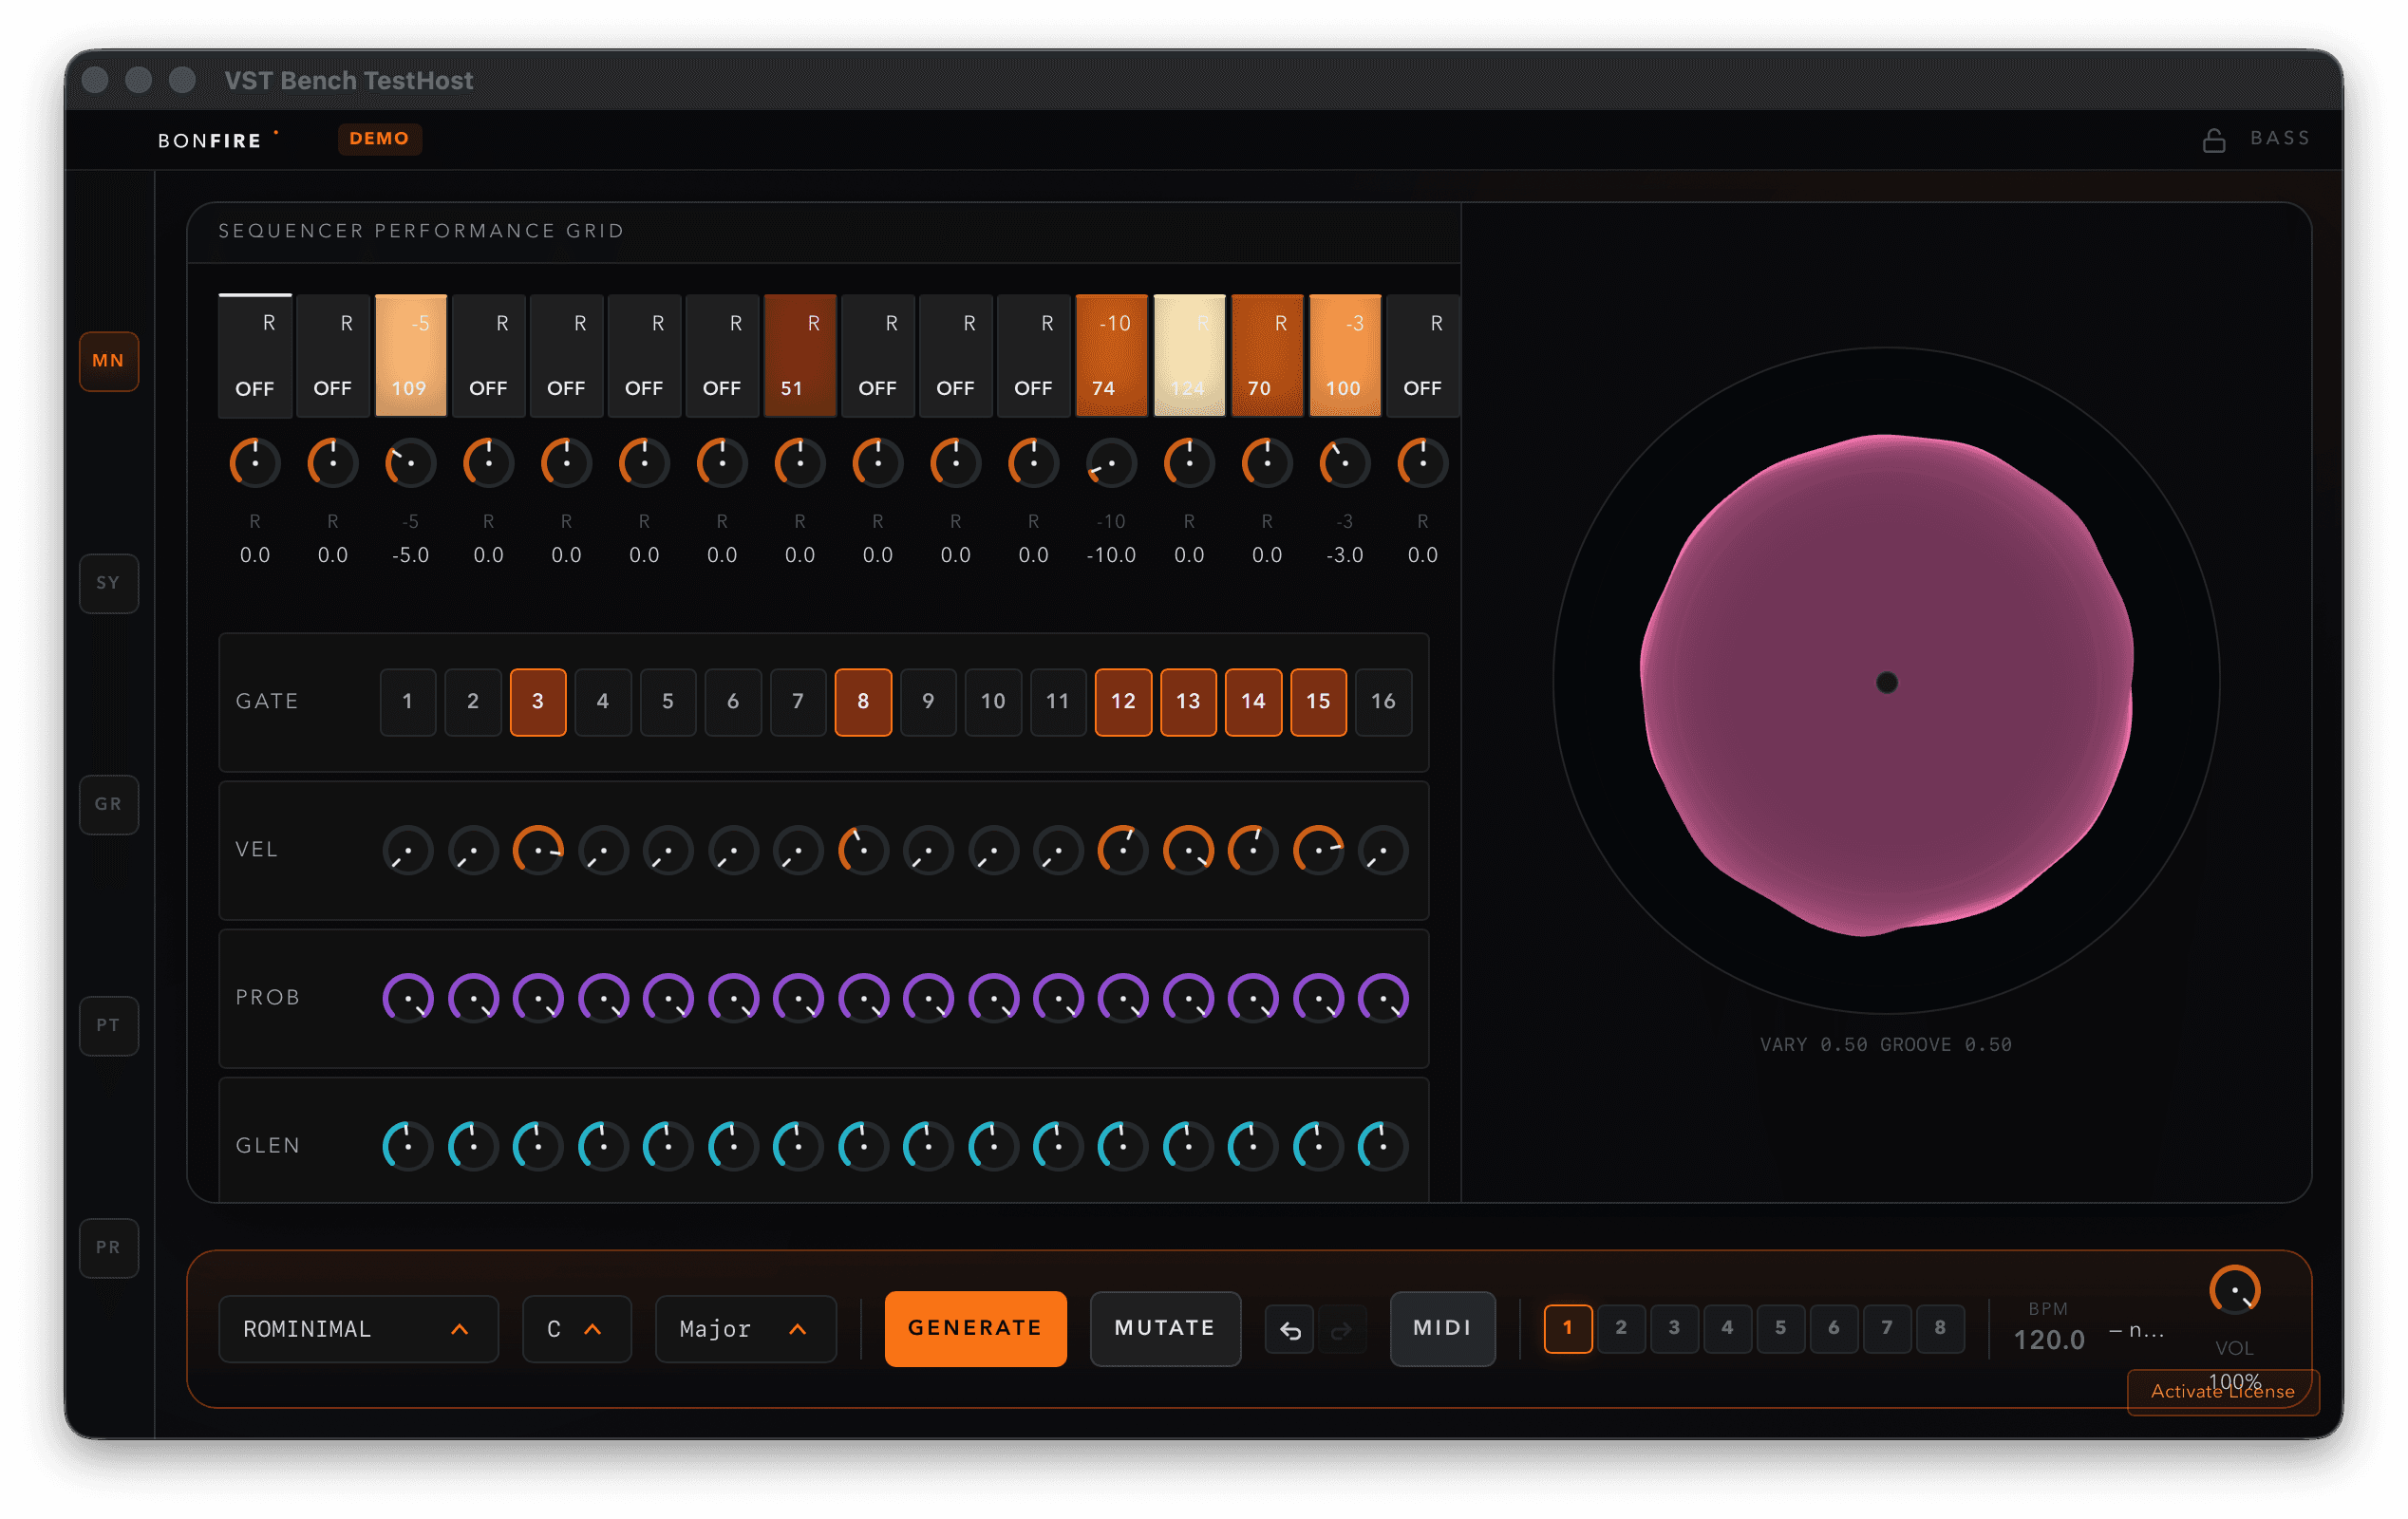Click the redo arrow icon
Viewport: 2408px width, 1519px height.
point(1343,1329)
